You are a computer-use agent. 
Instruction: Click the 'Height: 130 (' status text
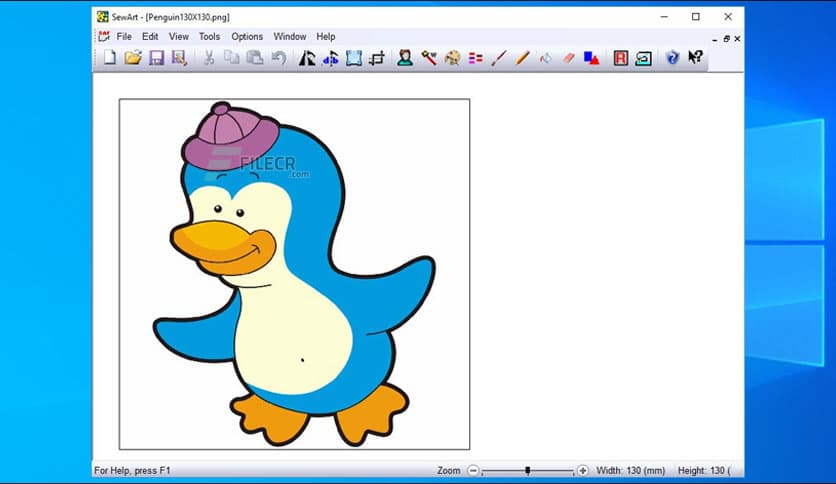click(704, 471)
